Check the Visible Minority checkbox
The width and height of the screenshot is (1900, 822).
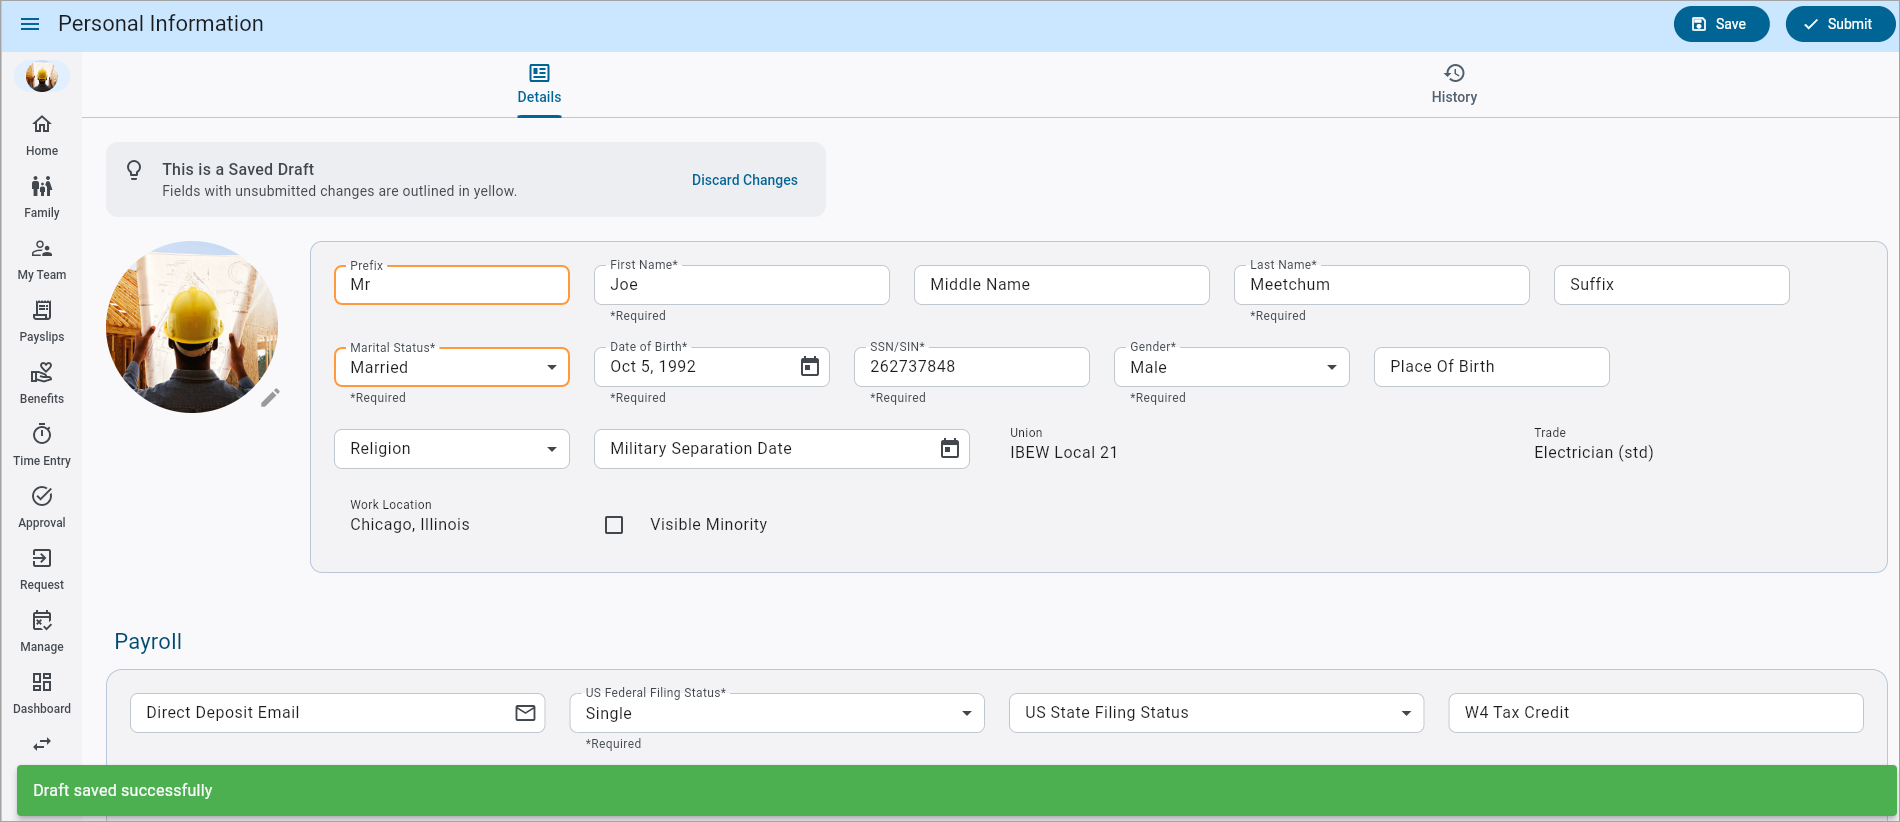[614, 525]
